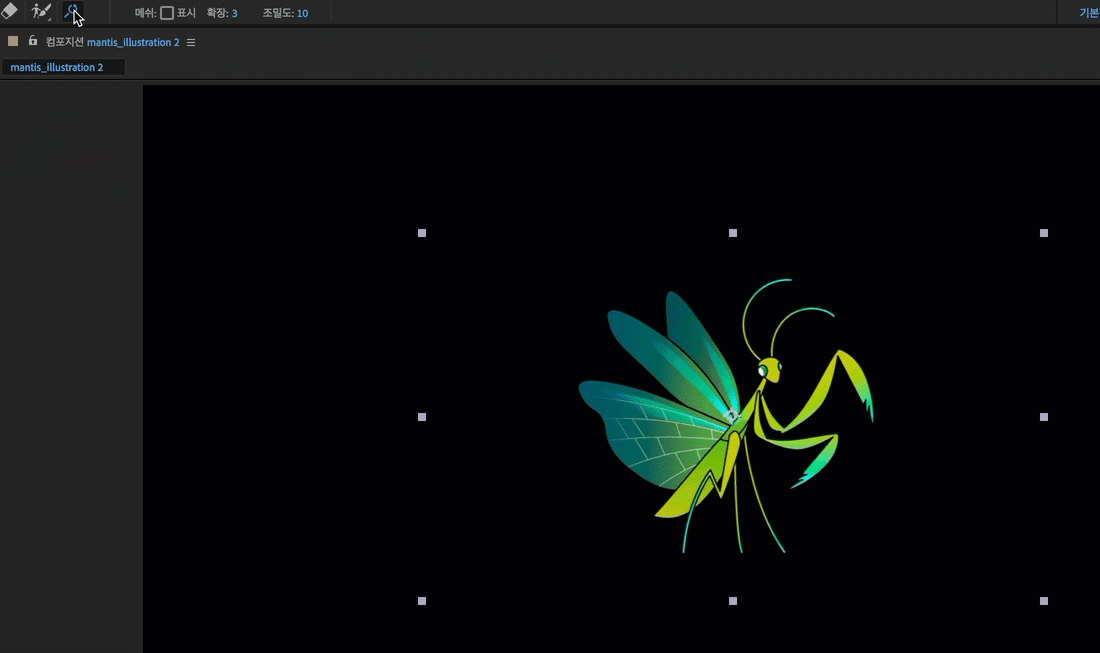Click the bottom-center bounding box handle
The image size is (1100, 653).
(x=733, y=601)
